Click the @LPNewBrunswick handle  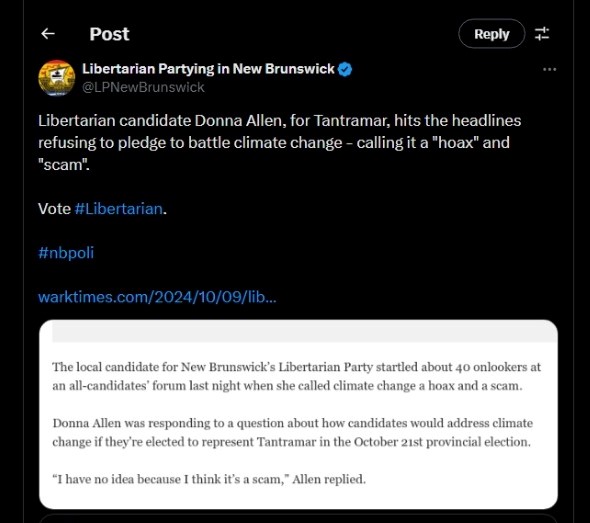143,87
